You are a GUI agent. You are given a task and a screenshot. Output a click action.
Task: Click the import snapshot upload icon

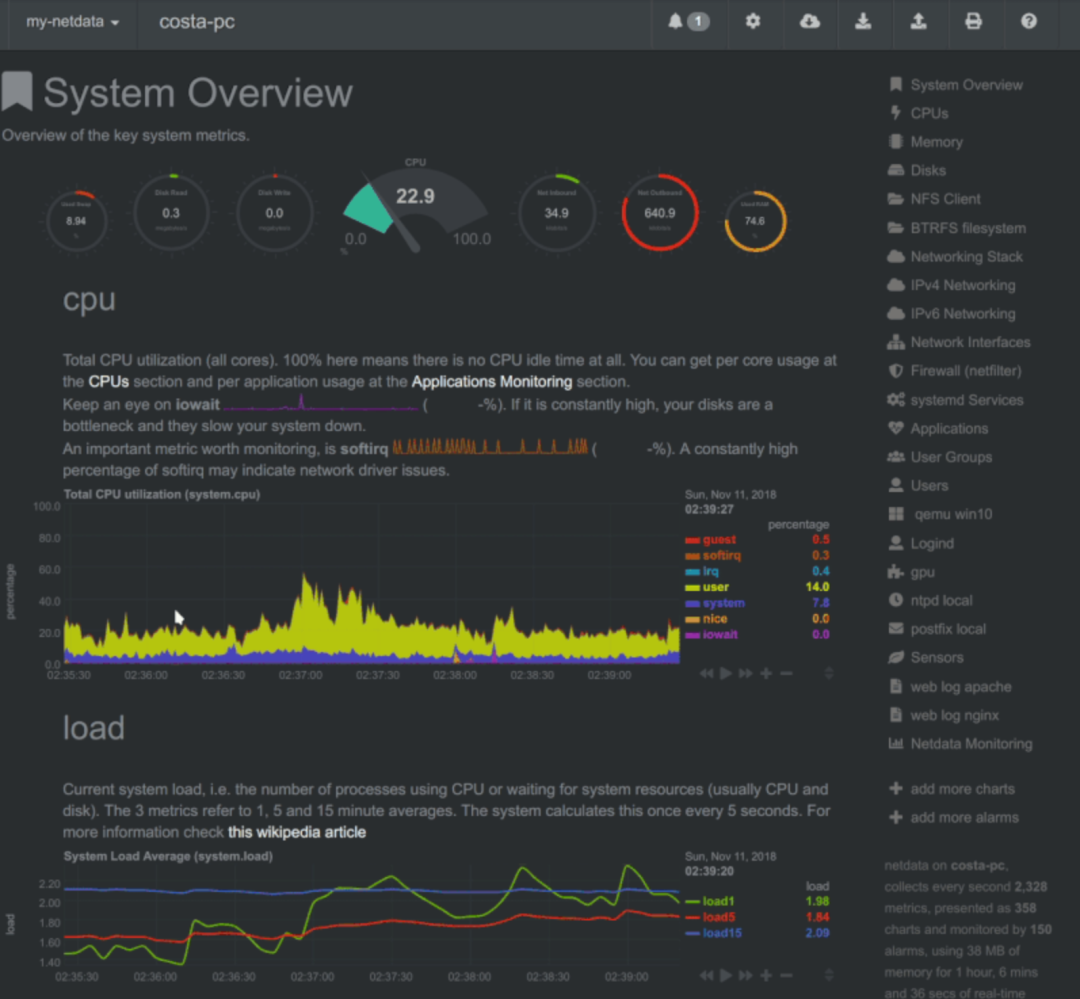[918, 21]
